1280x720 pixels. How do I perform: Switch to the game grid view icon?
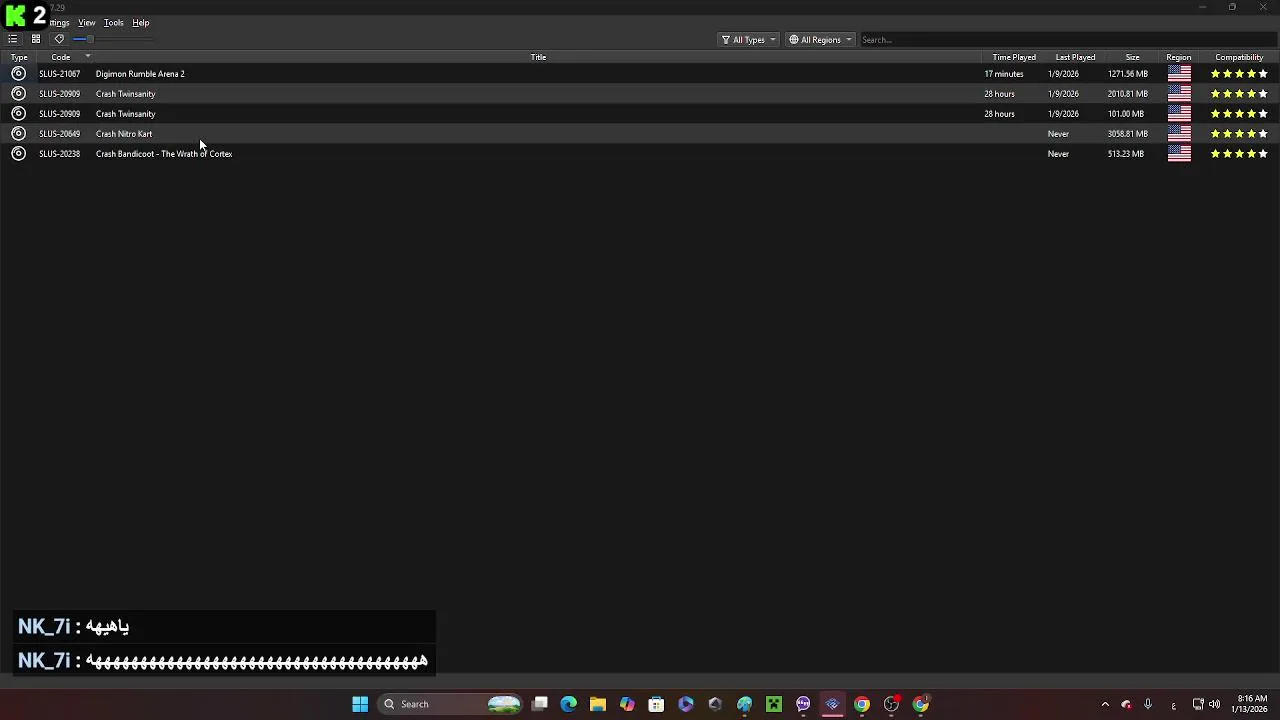click(36, 39)
